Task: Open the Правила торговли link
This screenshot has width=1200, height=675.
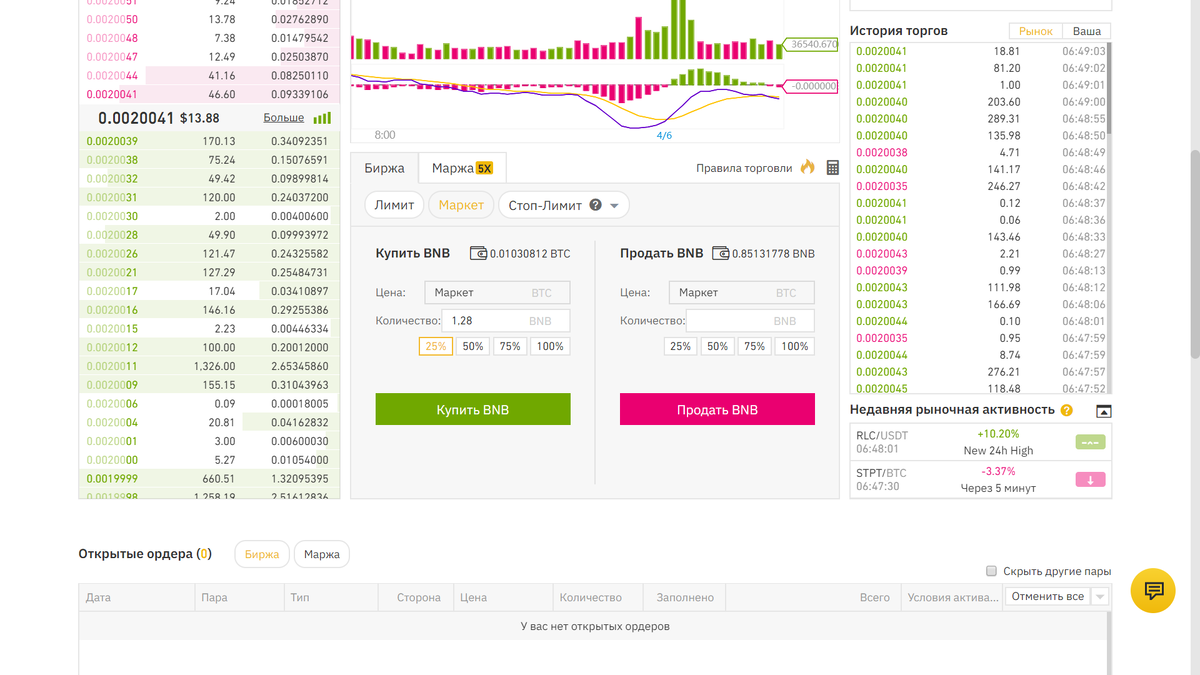Action: [x=744, y=168]
